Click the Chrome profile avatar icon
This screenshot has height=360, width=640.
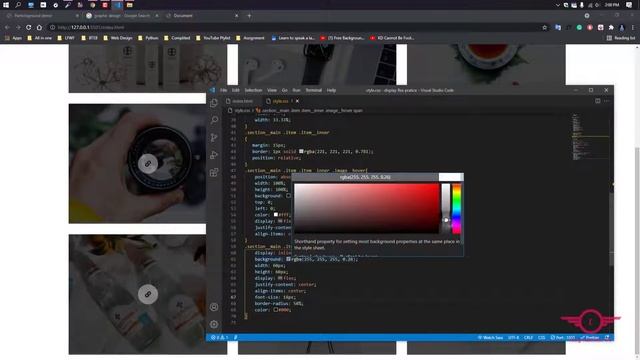point(622,27)
